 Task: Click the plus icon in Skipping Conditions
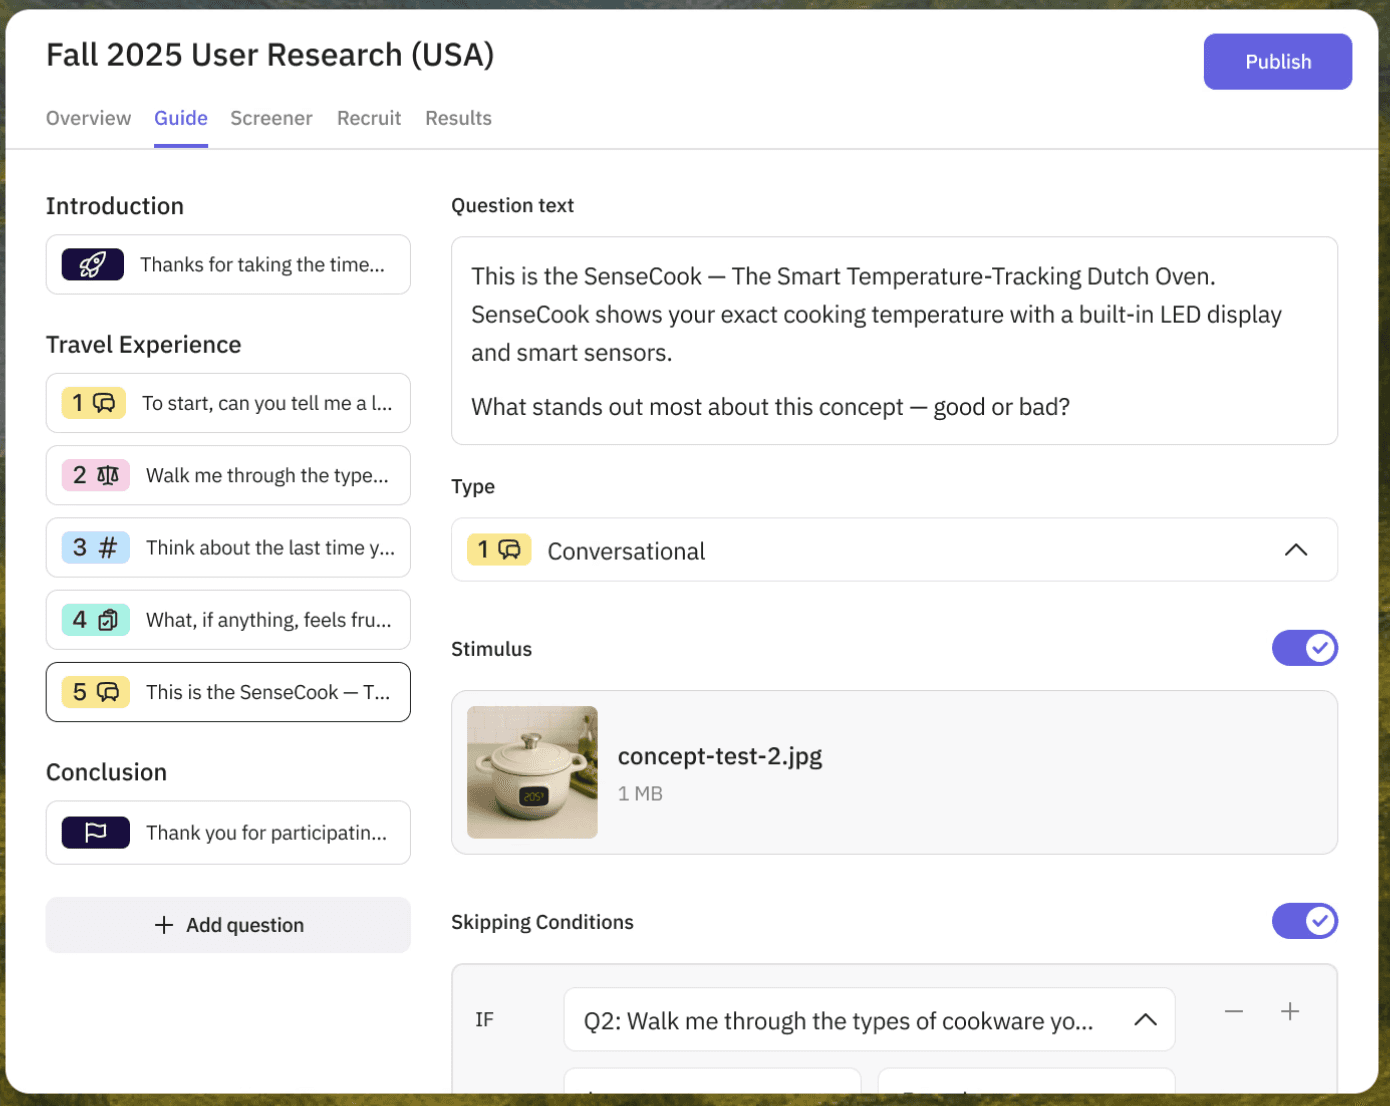[x=1289, y=1011]
